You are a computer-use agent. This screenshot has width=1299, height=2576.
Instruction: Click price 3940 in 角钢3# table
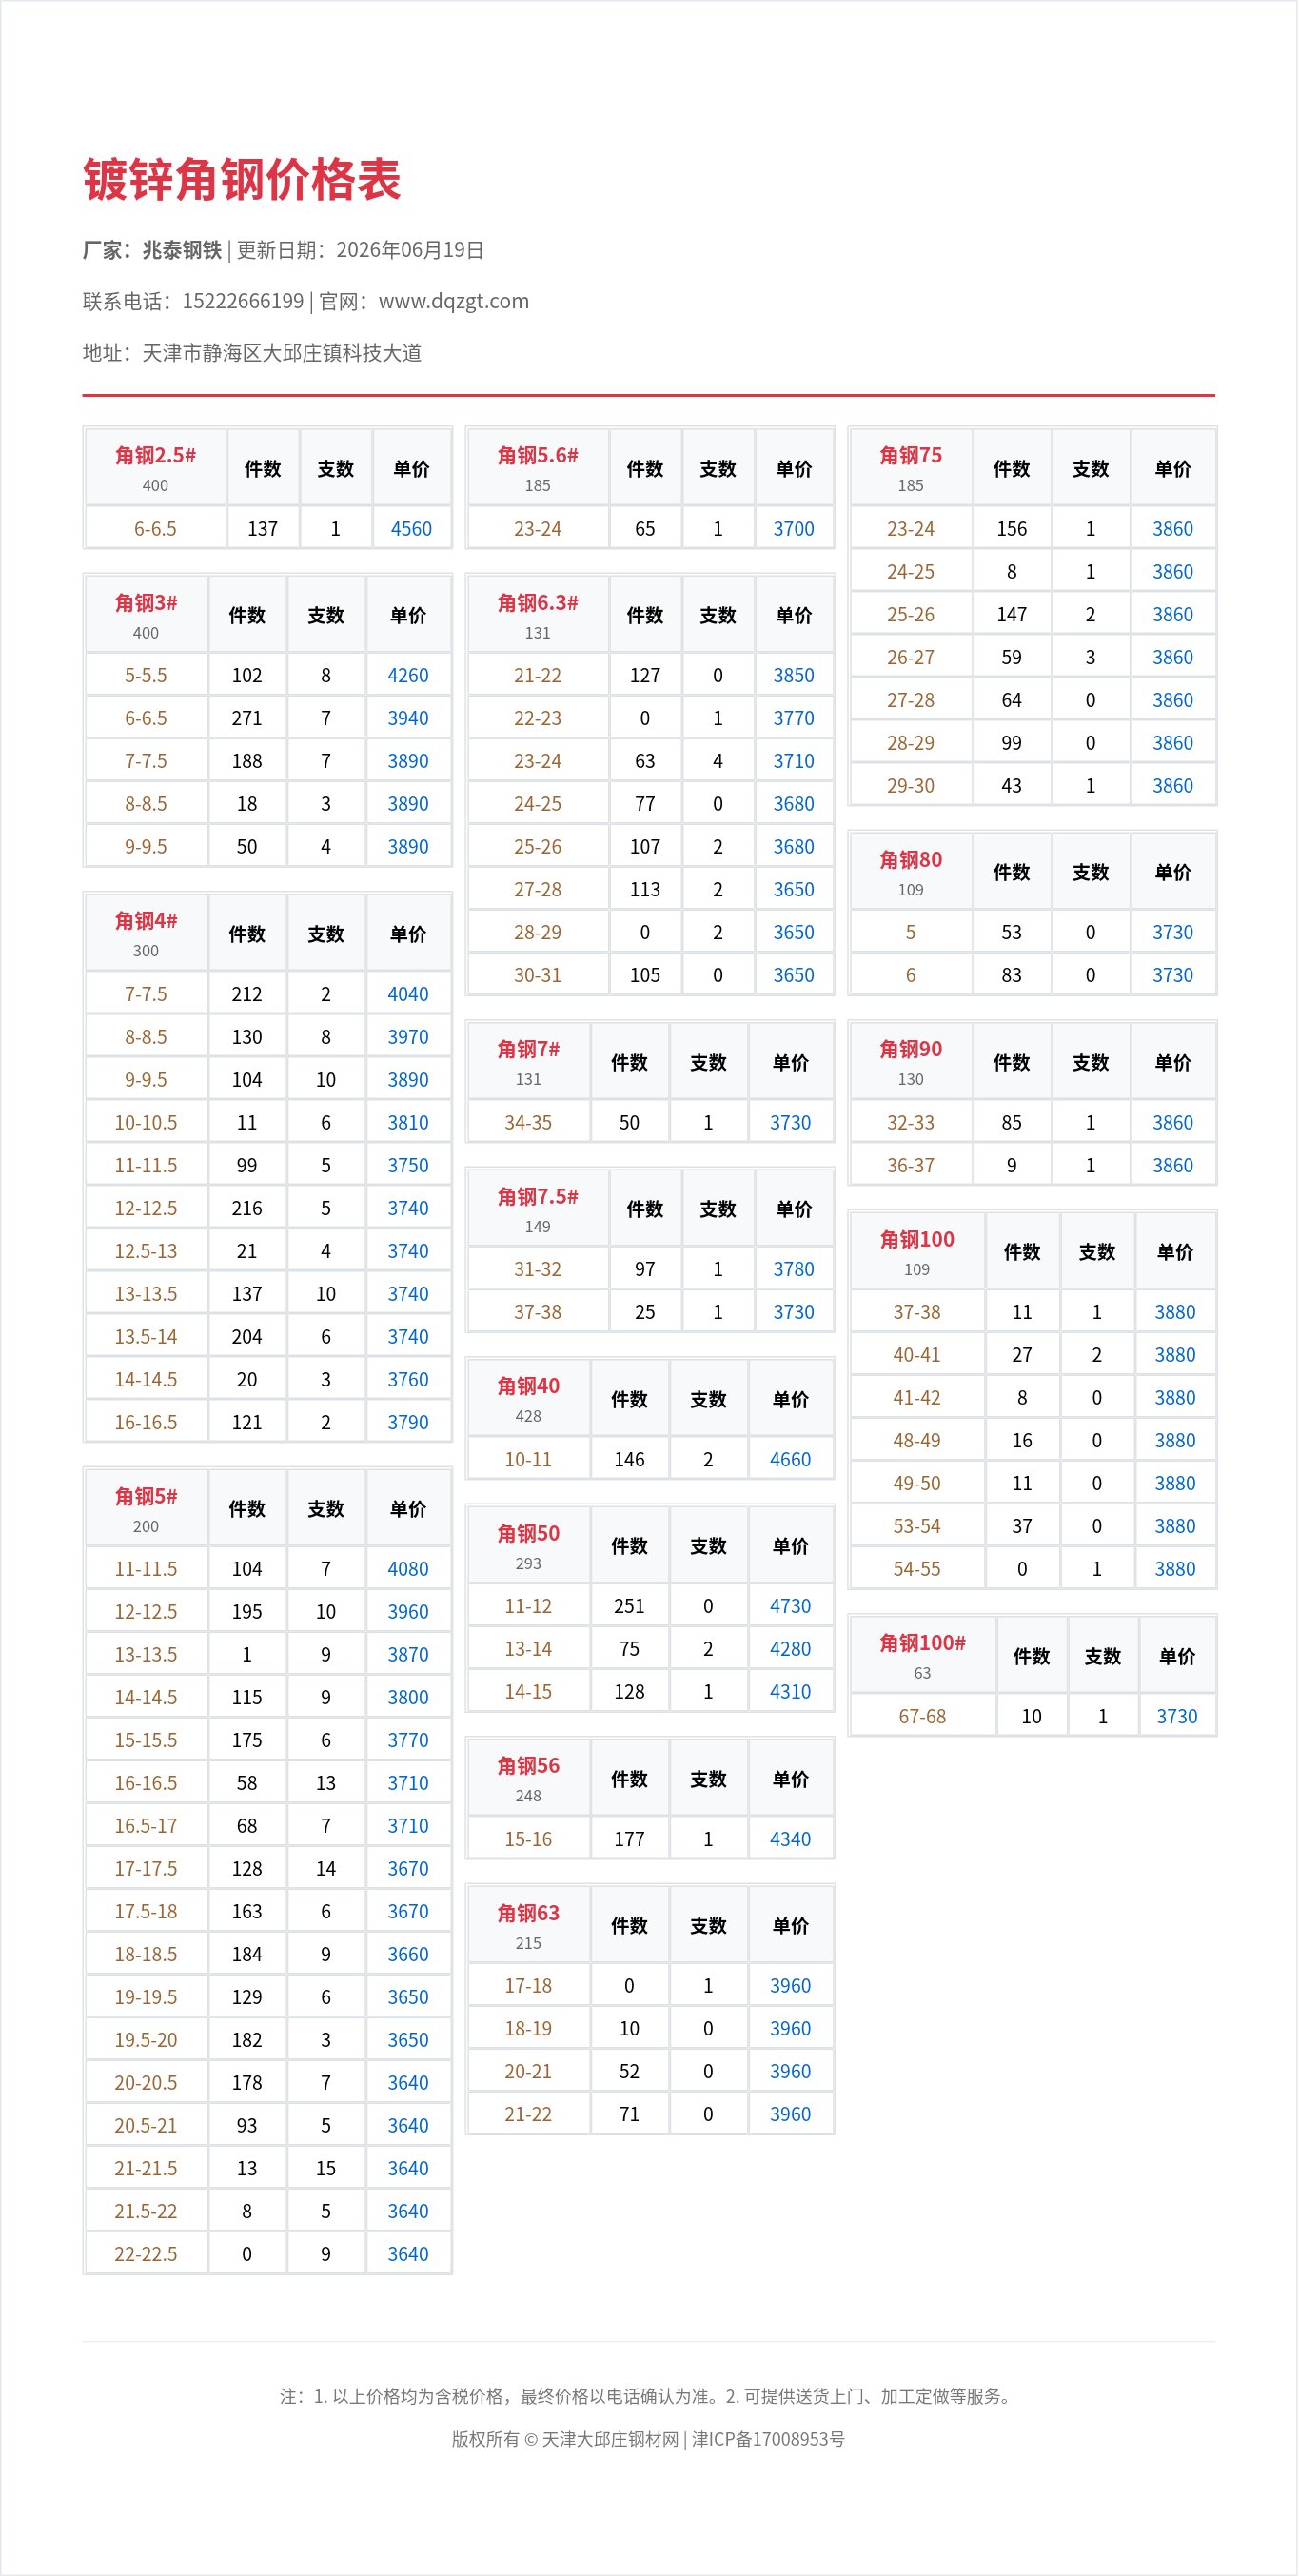point(408,719)
